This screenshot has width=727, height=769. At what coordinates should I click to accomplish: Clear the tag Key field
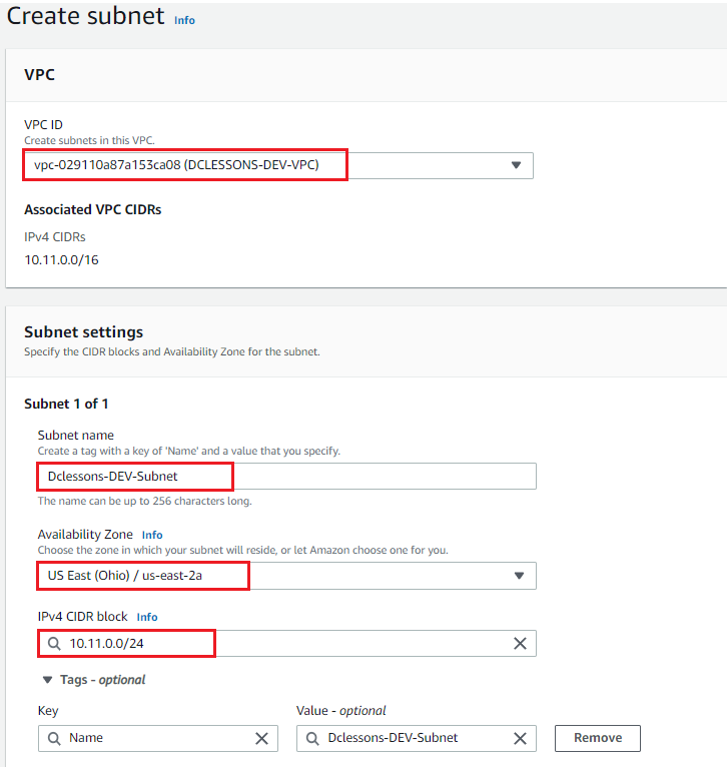click(x=262, y=738)
